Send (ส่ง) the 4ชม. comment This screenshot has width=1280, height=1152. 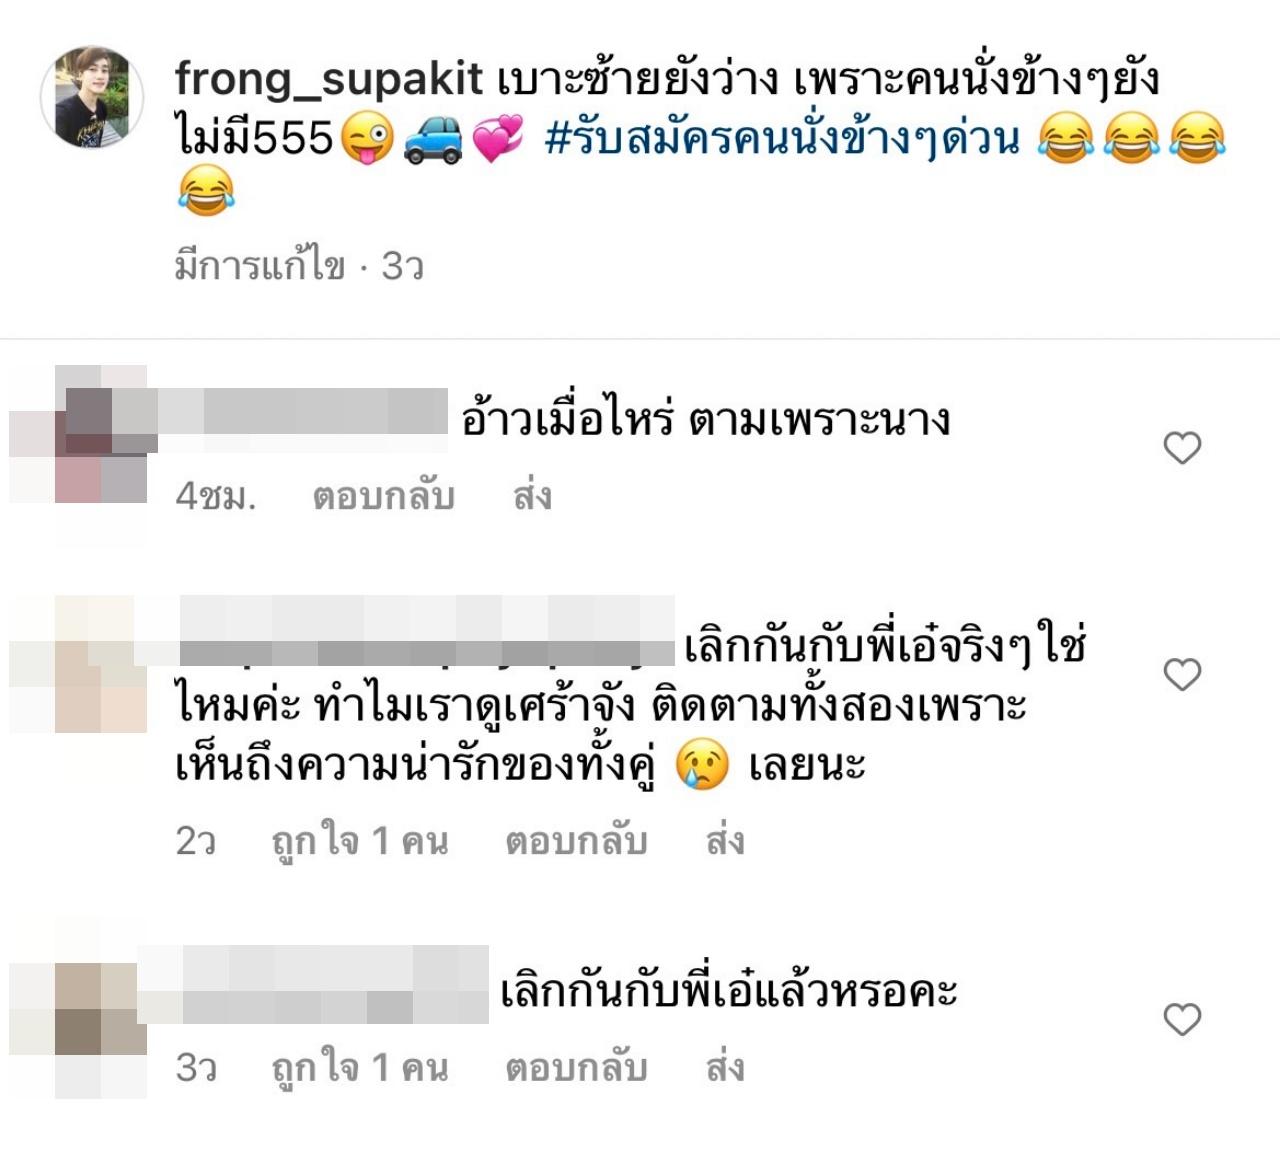point(532,496)
